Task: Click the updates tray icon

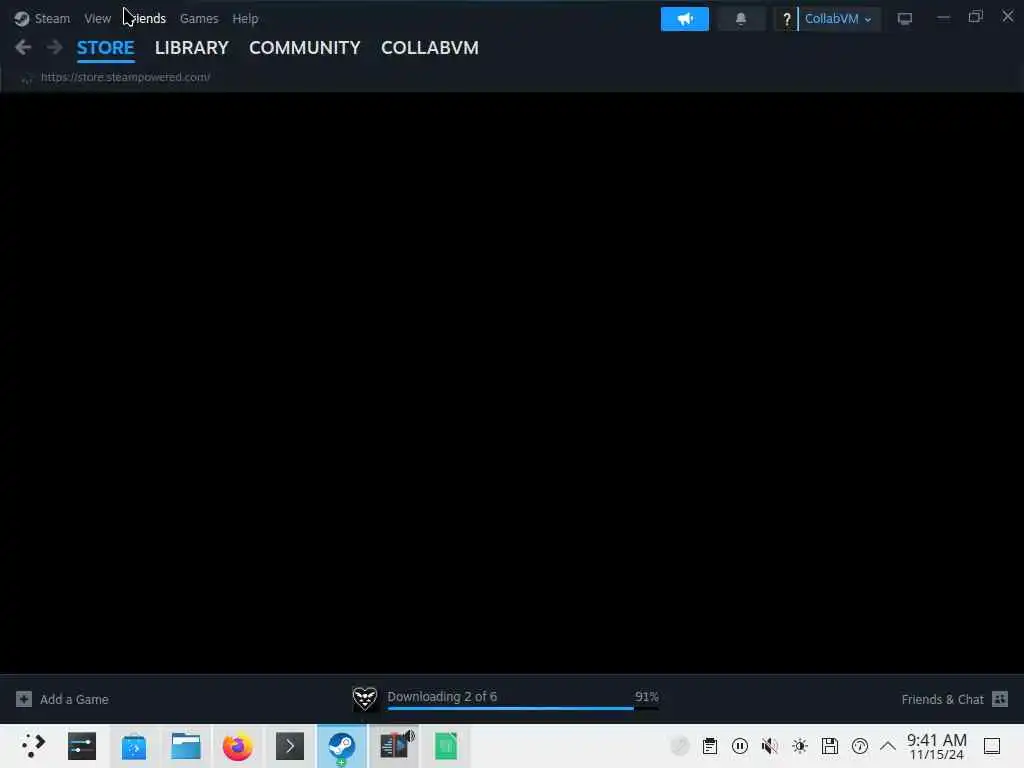Action: pyautogui.click(x=859, y=746)
